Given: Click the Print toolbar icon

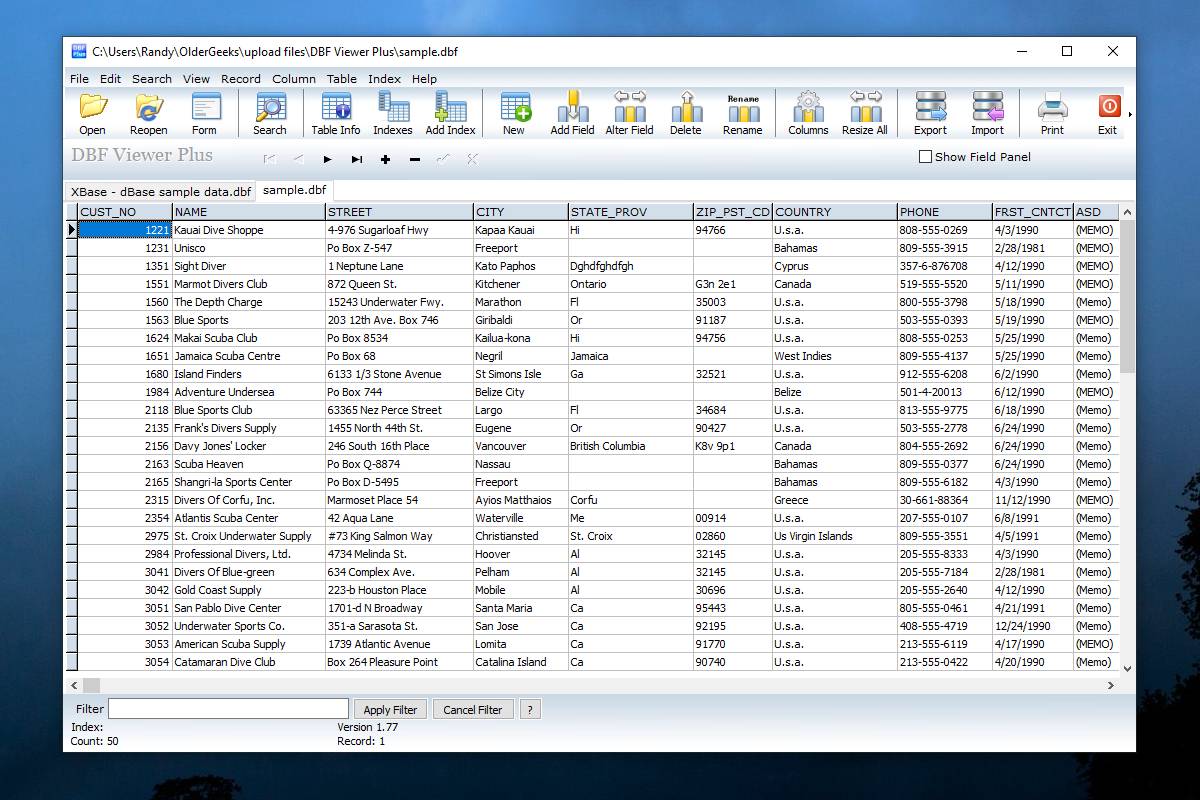Looking at the screenshot, I should tap(1052, 113).
